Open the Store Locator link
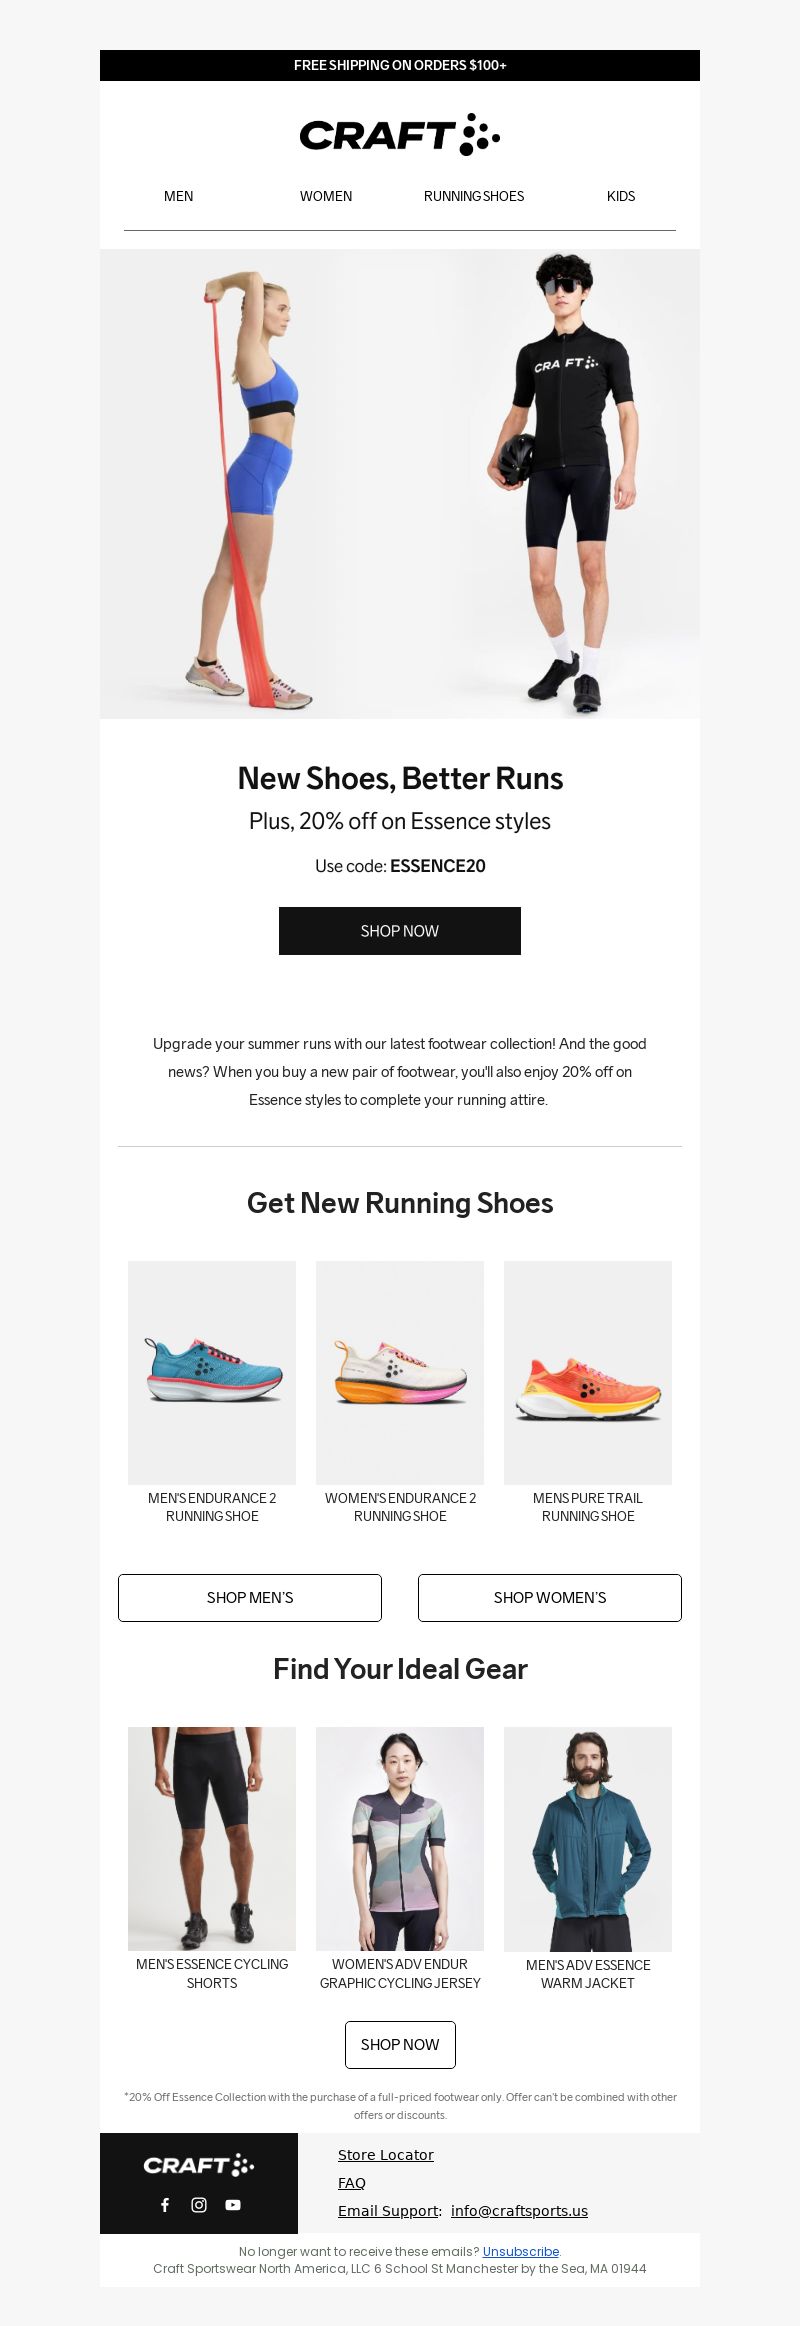The image size is (800, 2326). [x=386, y=2155]
